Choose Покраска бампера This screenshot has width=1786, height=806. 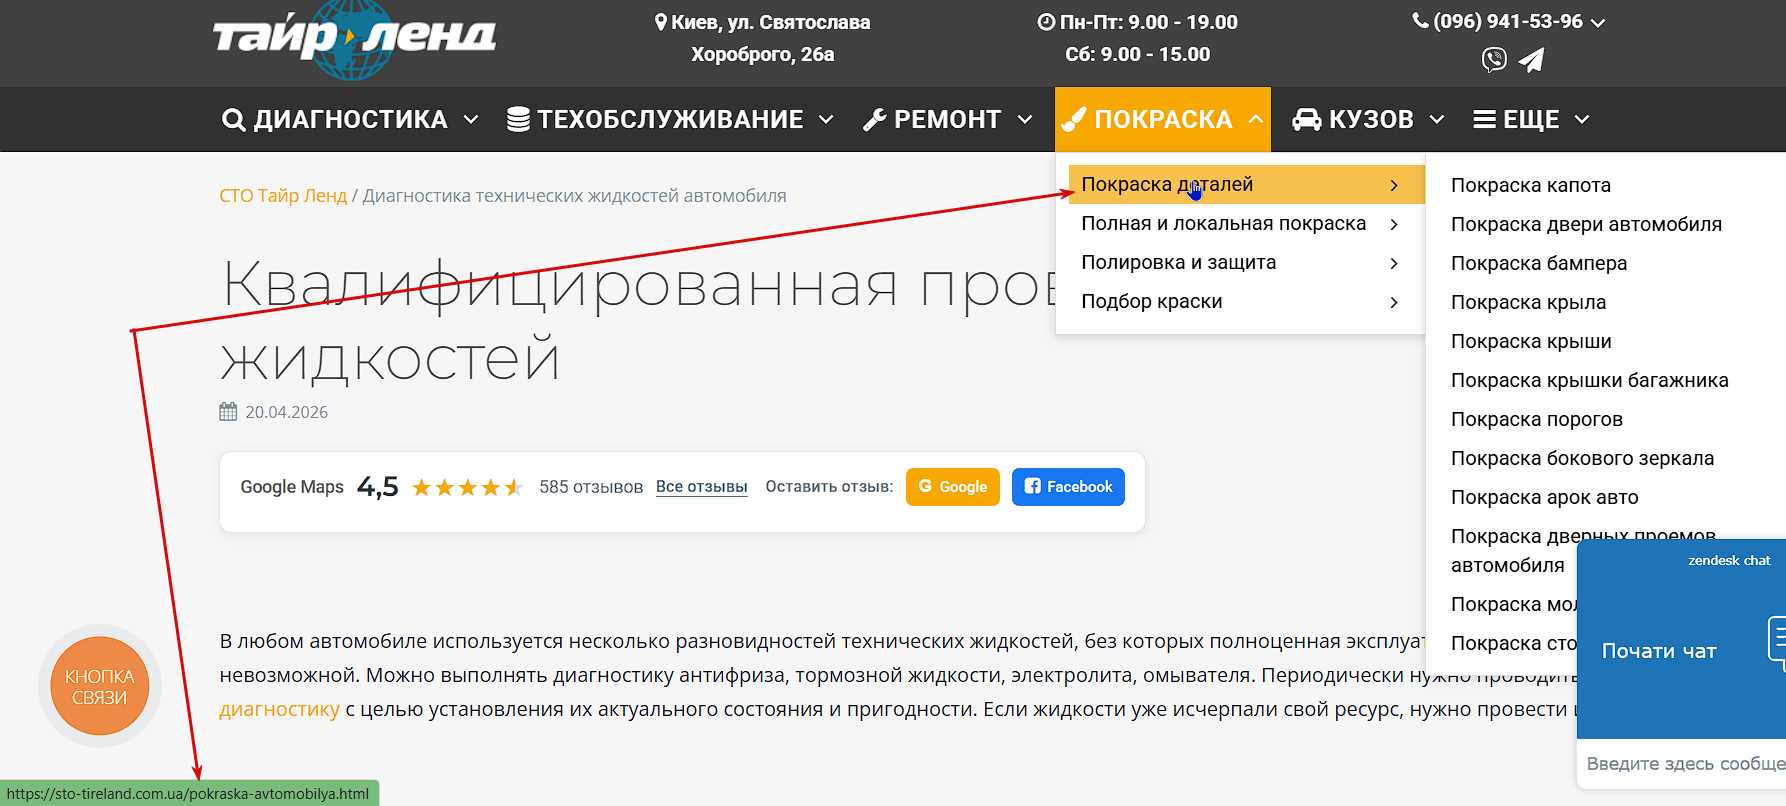(x=1539, y=263)
